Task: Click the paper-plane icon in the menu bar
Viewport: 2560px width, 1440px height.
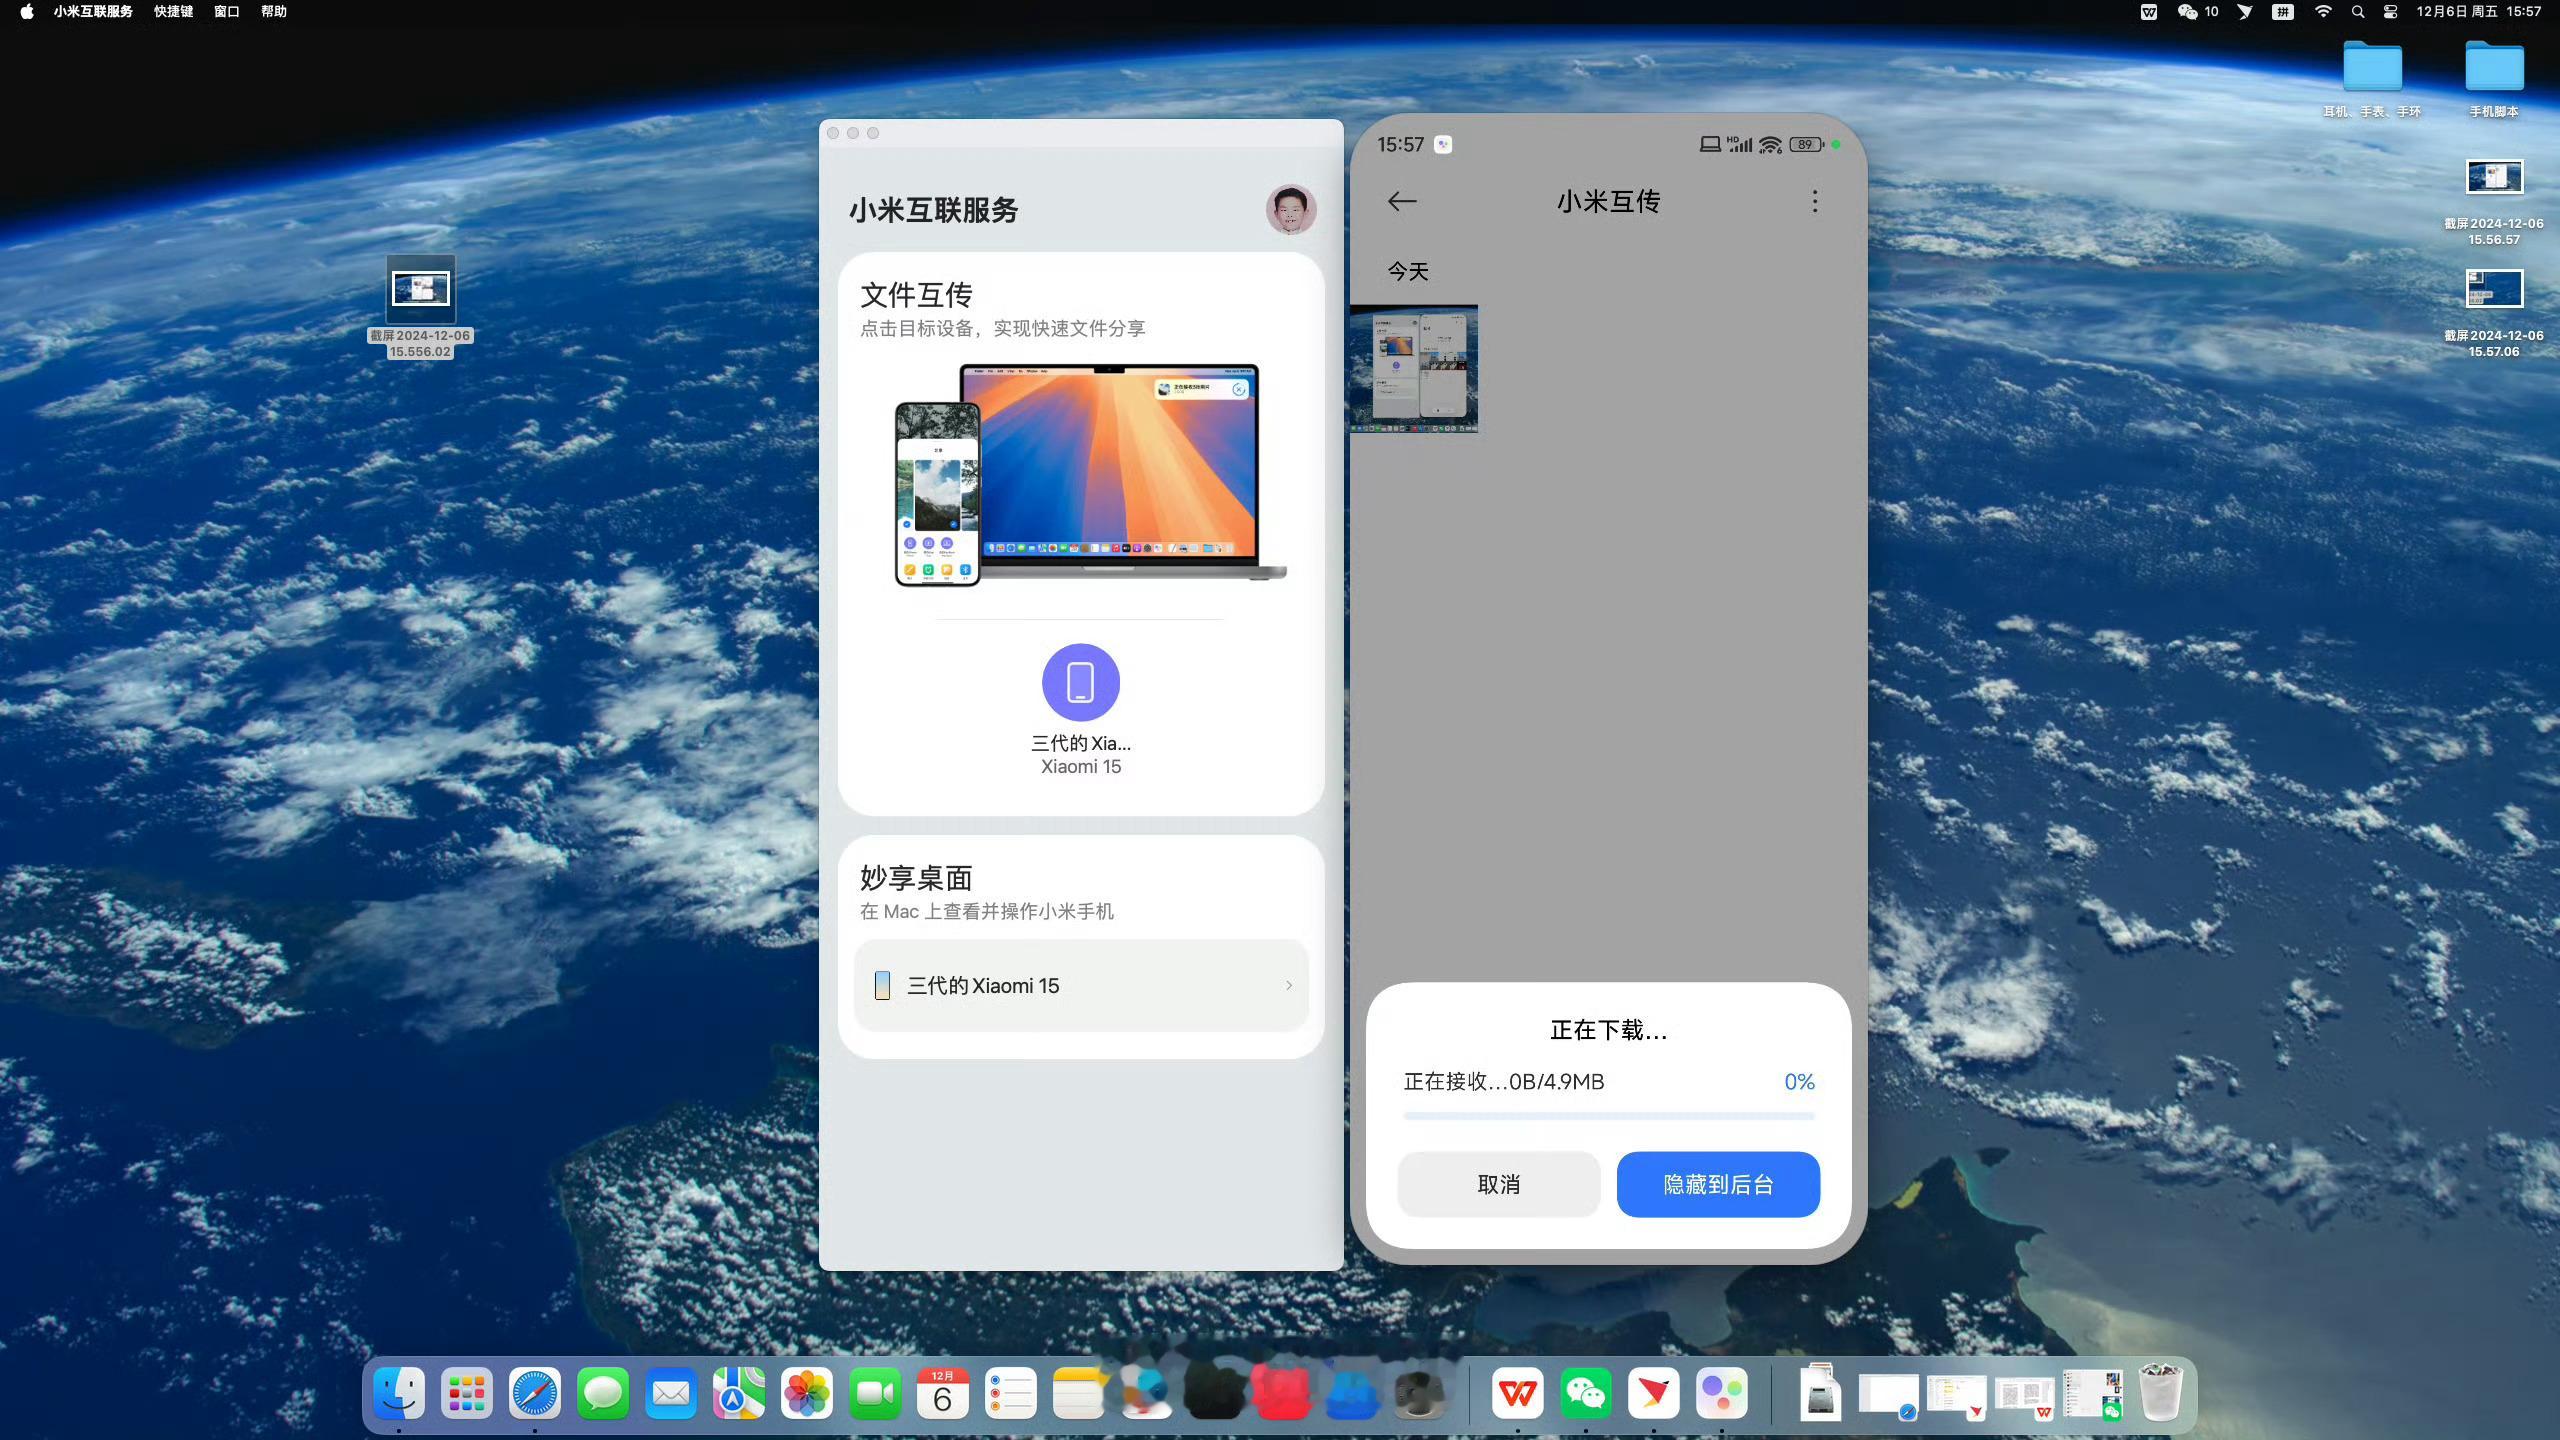Action: (2245, 12)
